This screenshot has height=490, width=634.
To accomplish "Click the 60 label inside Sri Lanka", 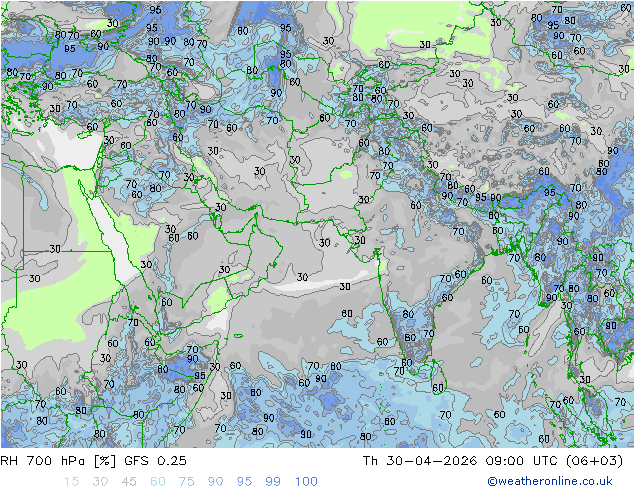I will (438, 388).
